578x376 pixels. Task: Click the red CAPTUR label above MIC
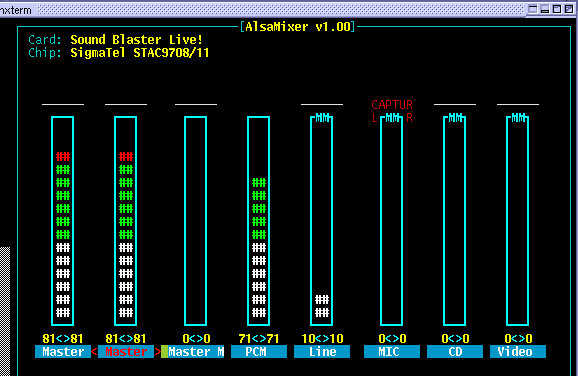pyautogui.click(x=392, y=105)
